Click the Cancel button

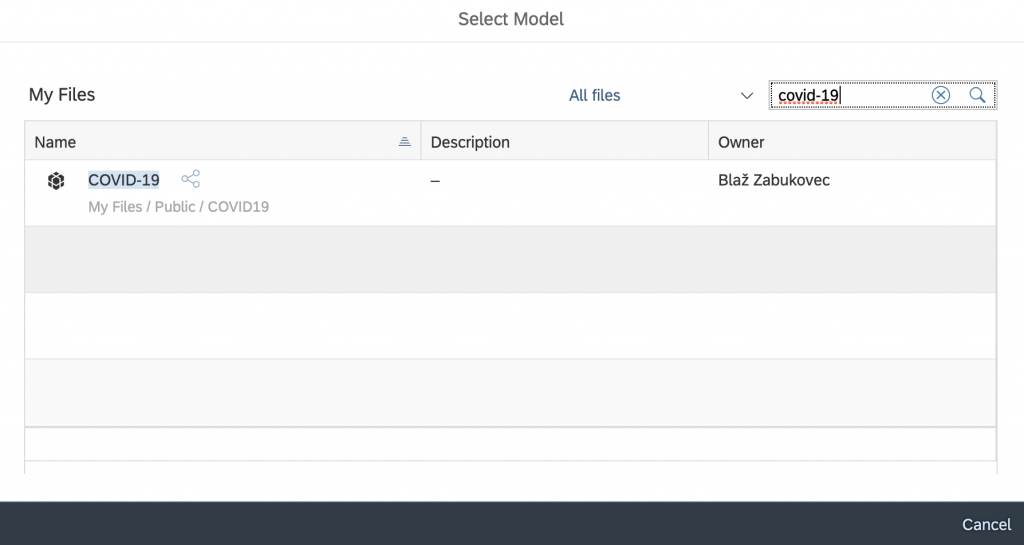(x=986, y=524)
